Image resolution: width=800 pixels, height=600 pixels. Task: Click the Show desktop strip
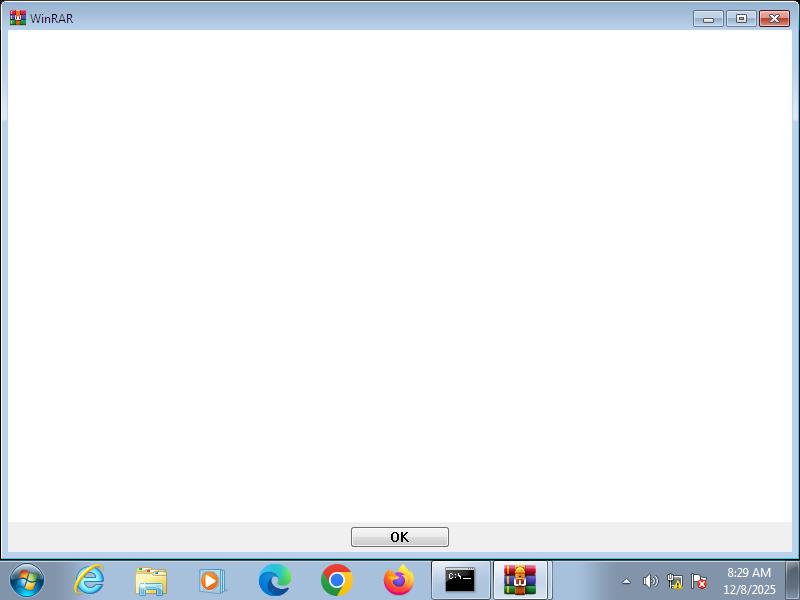pos(792,580)
